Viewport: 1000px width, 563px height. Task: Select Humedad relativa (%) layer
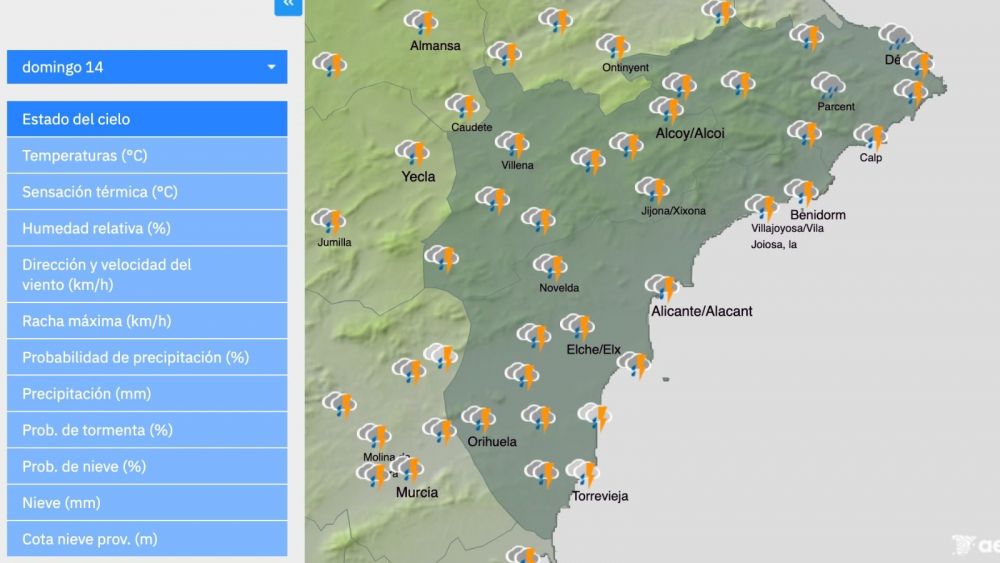pyautogui.click(x=147, y=228)
